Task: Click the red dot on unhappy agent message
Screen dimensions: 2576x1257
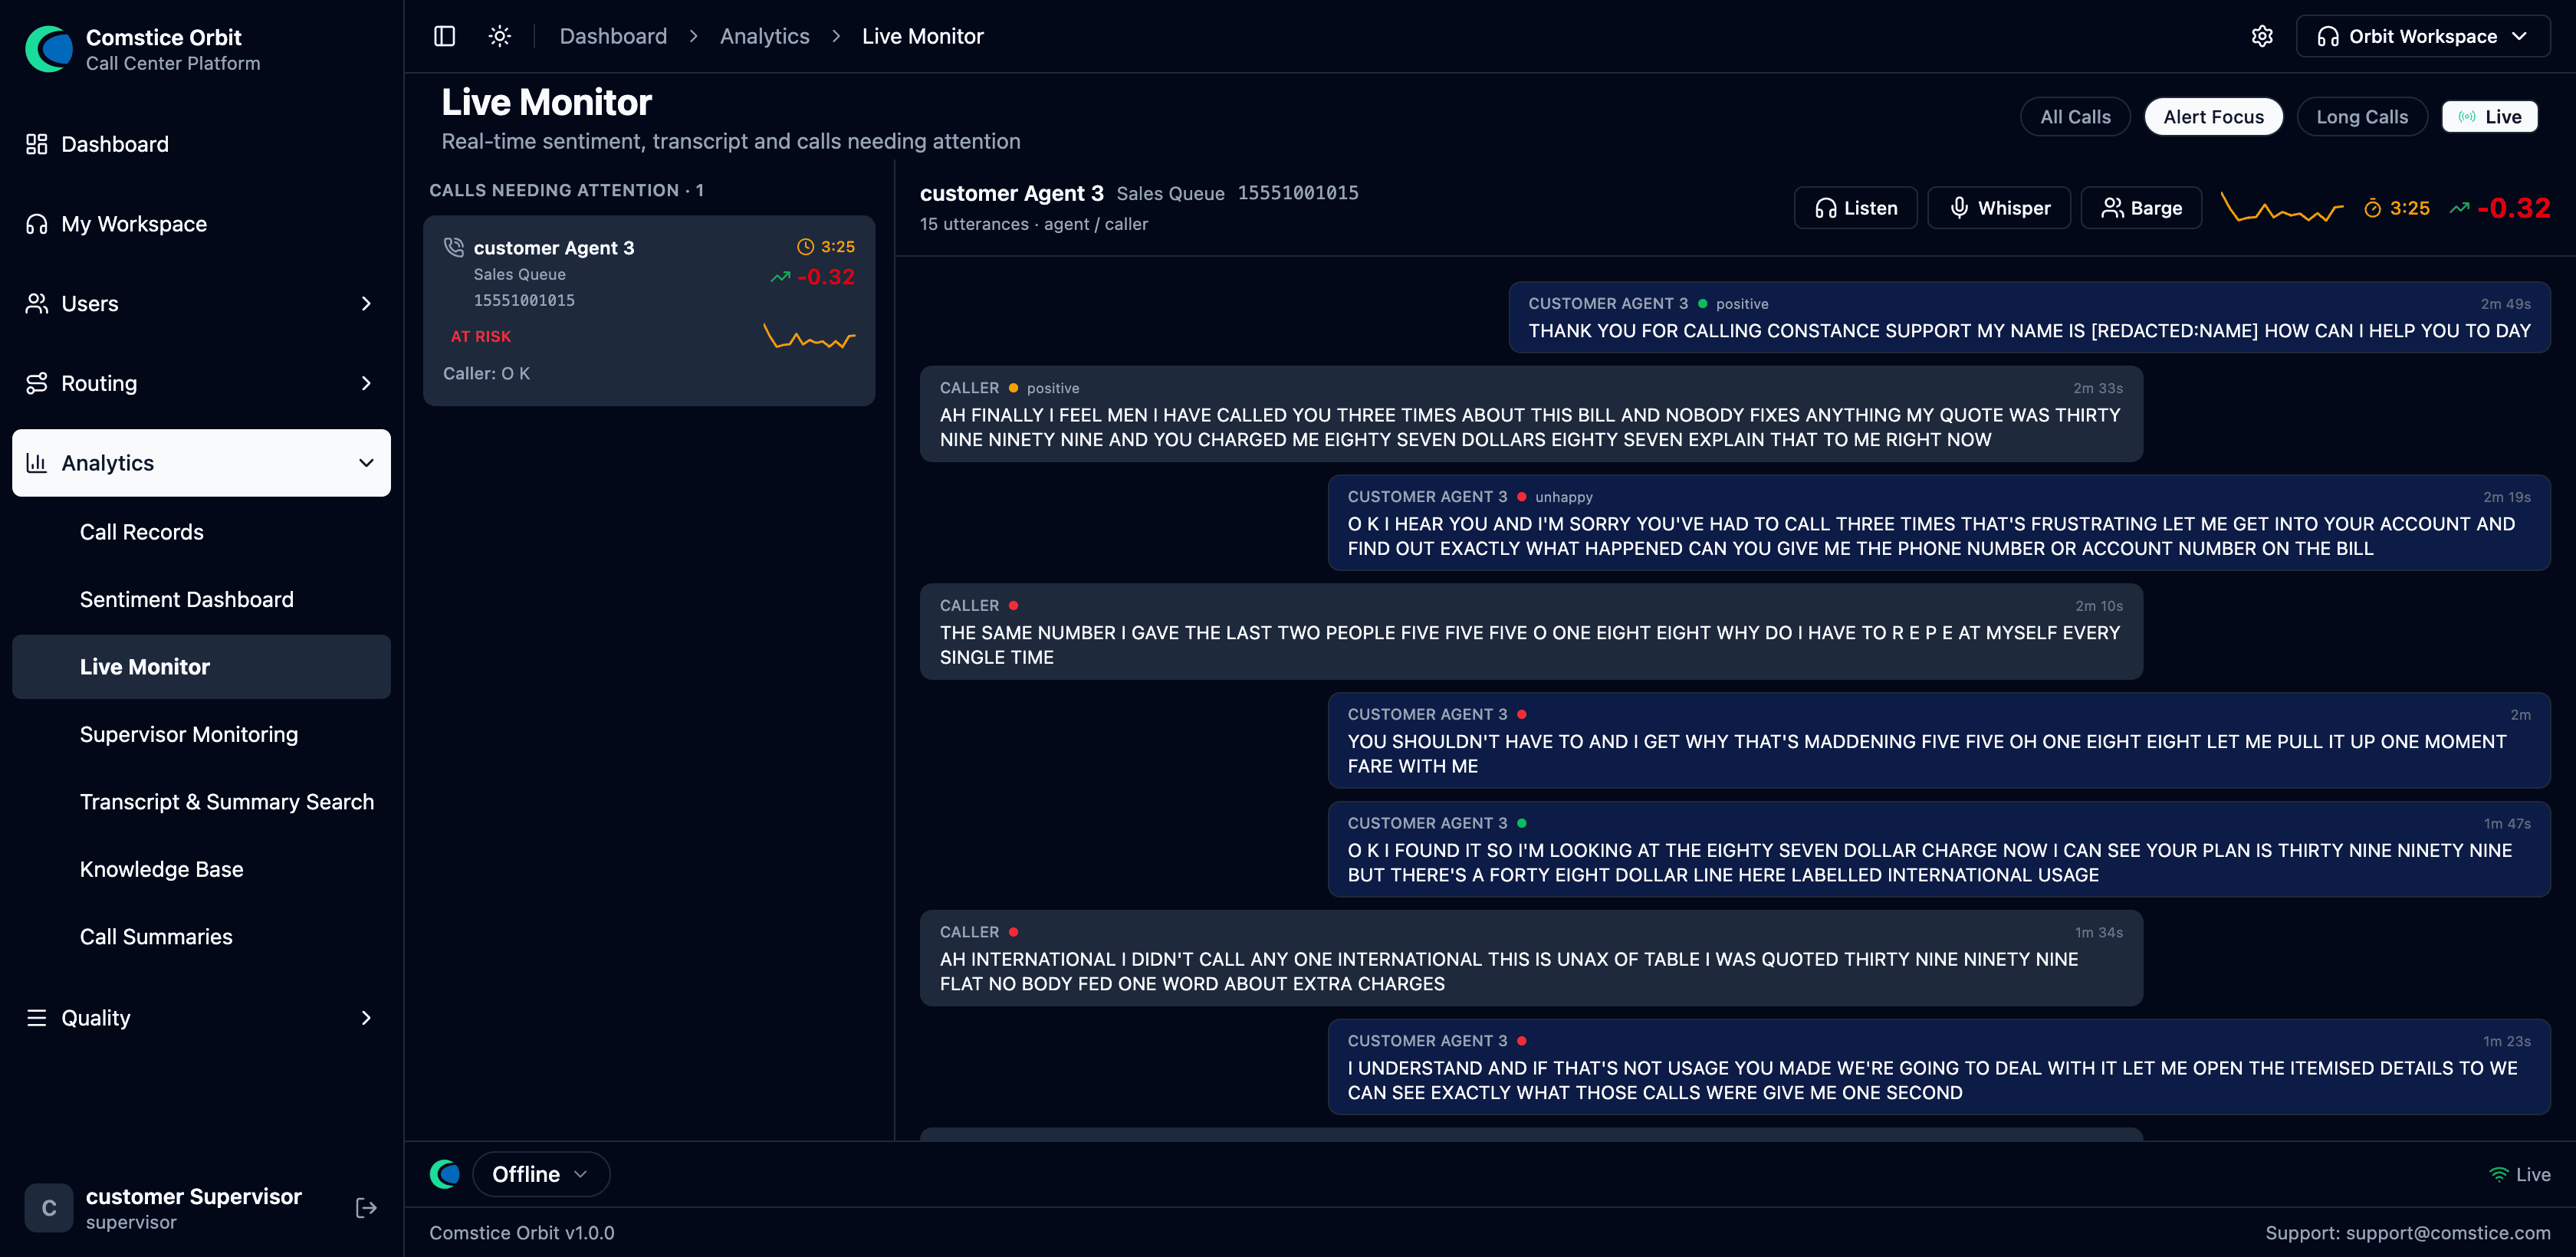Action: tap(1521, 497)
